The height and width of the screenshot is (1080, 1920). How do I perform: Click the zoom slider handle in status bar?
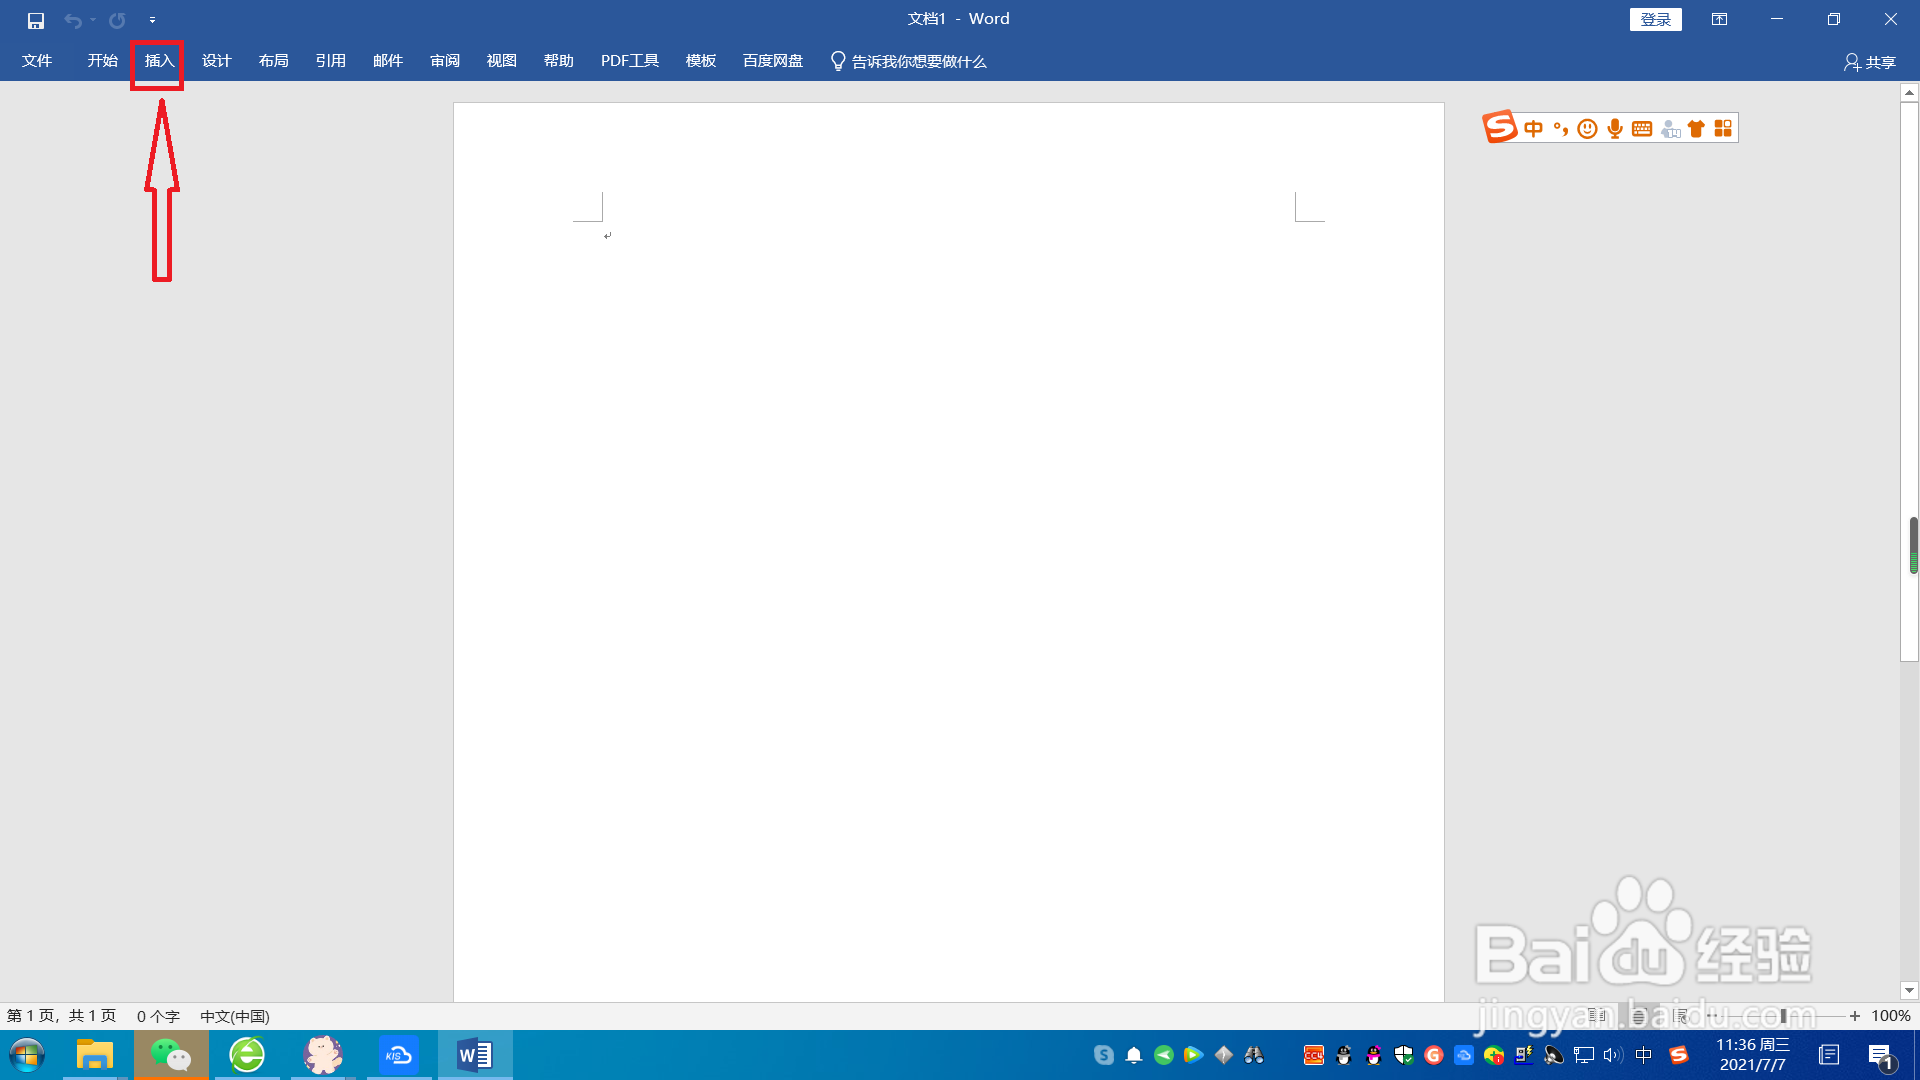point(1783,1016)
